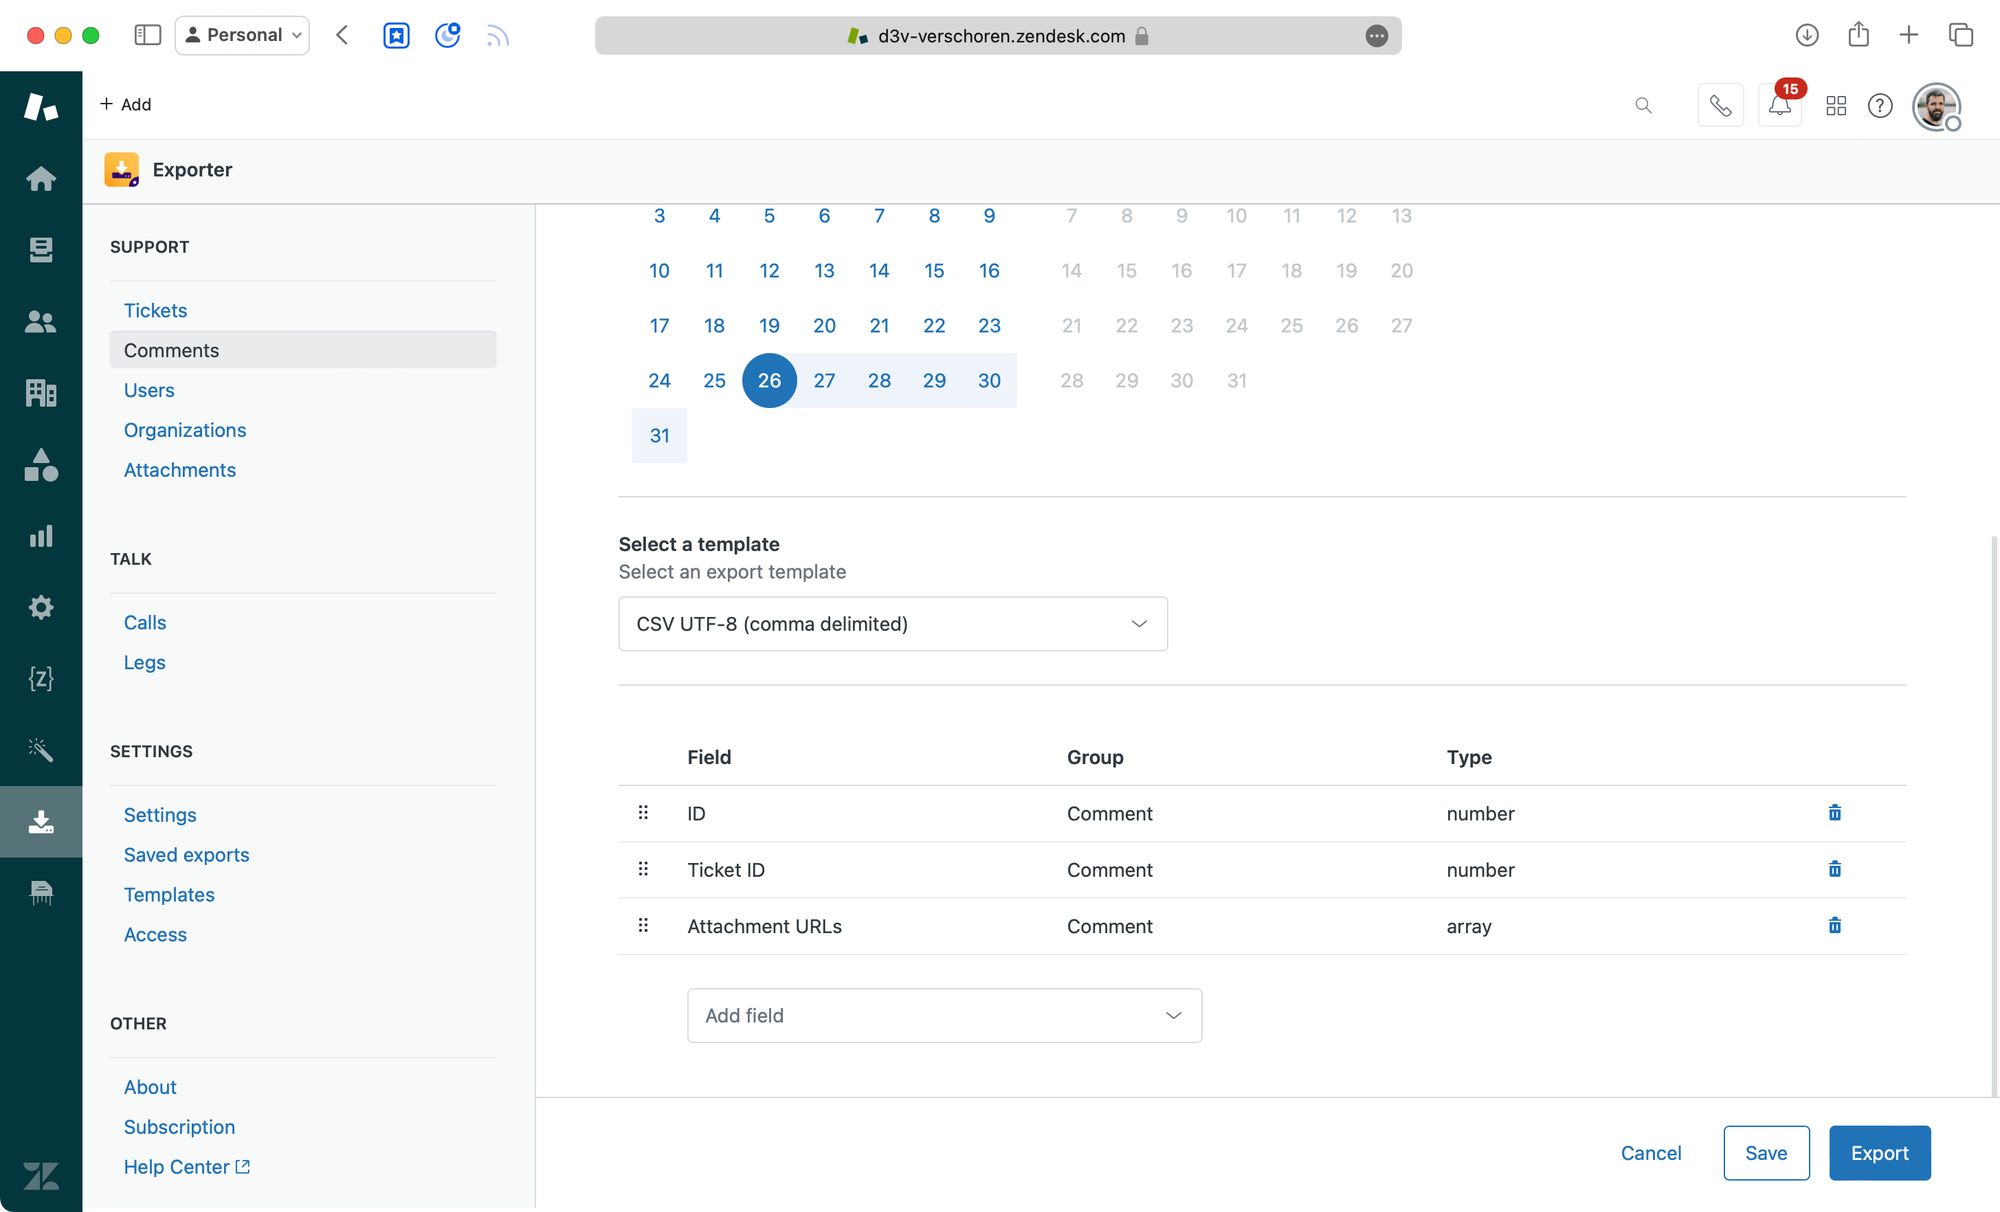Expand the Personal profile dropdown in Safari
This screenshot has height=1212, width=2000.
click(x=243, y=35)
